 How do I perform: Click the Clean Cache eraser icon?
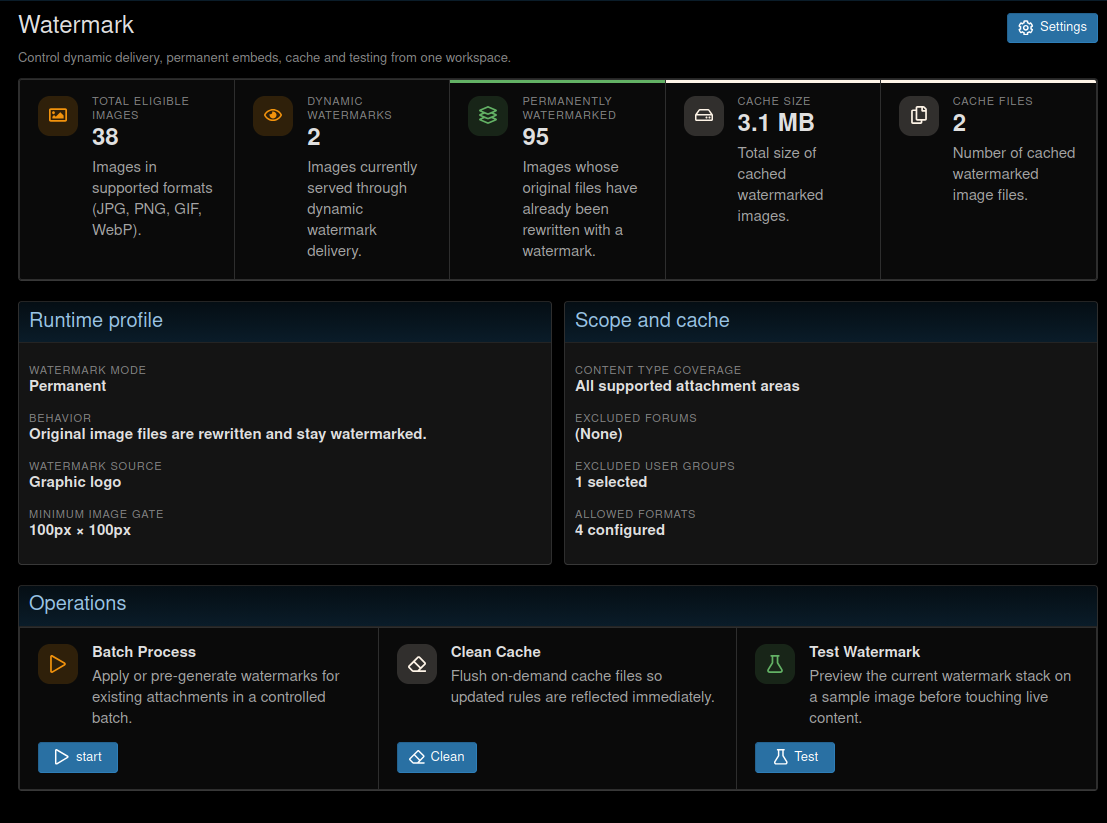417,663
